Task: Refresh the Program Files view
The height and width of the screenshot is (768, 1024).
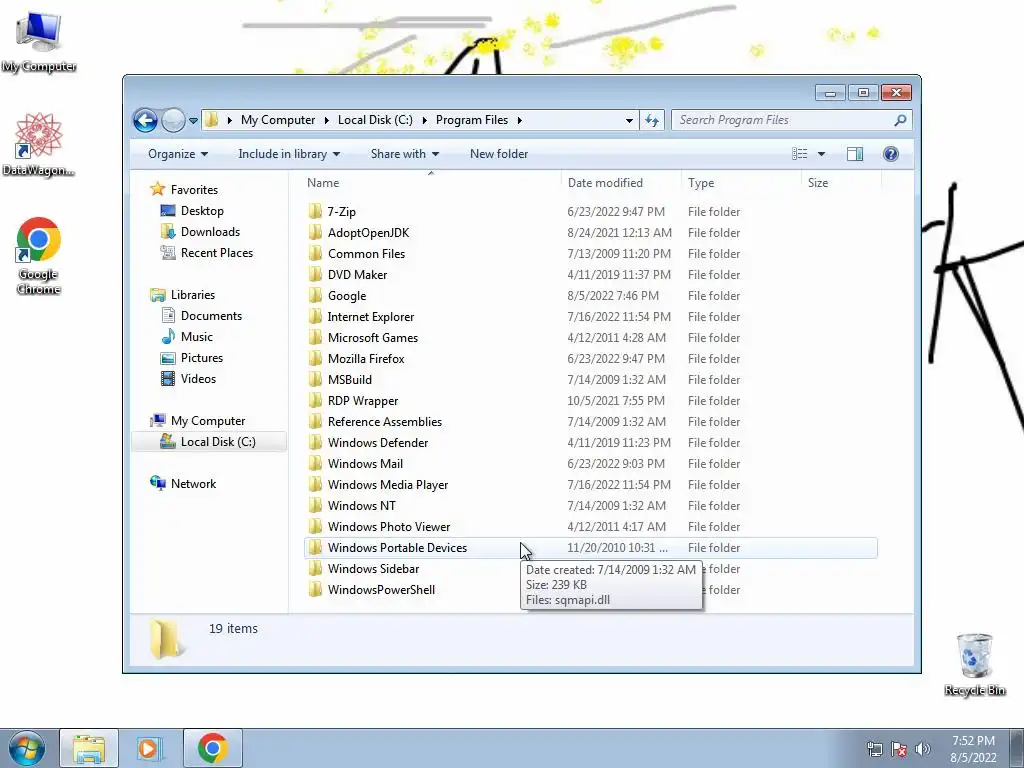Action: [x=652, y=120]
